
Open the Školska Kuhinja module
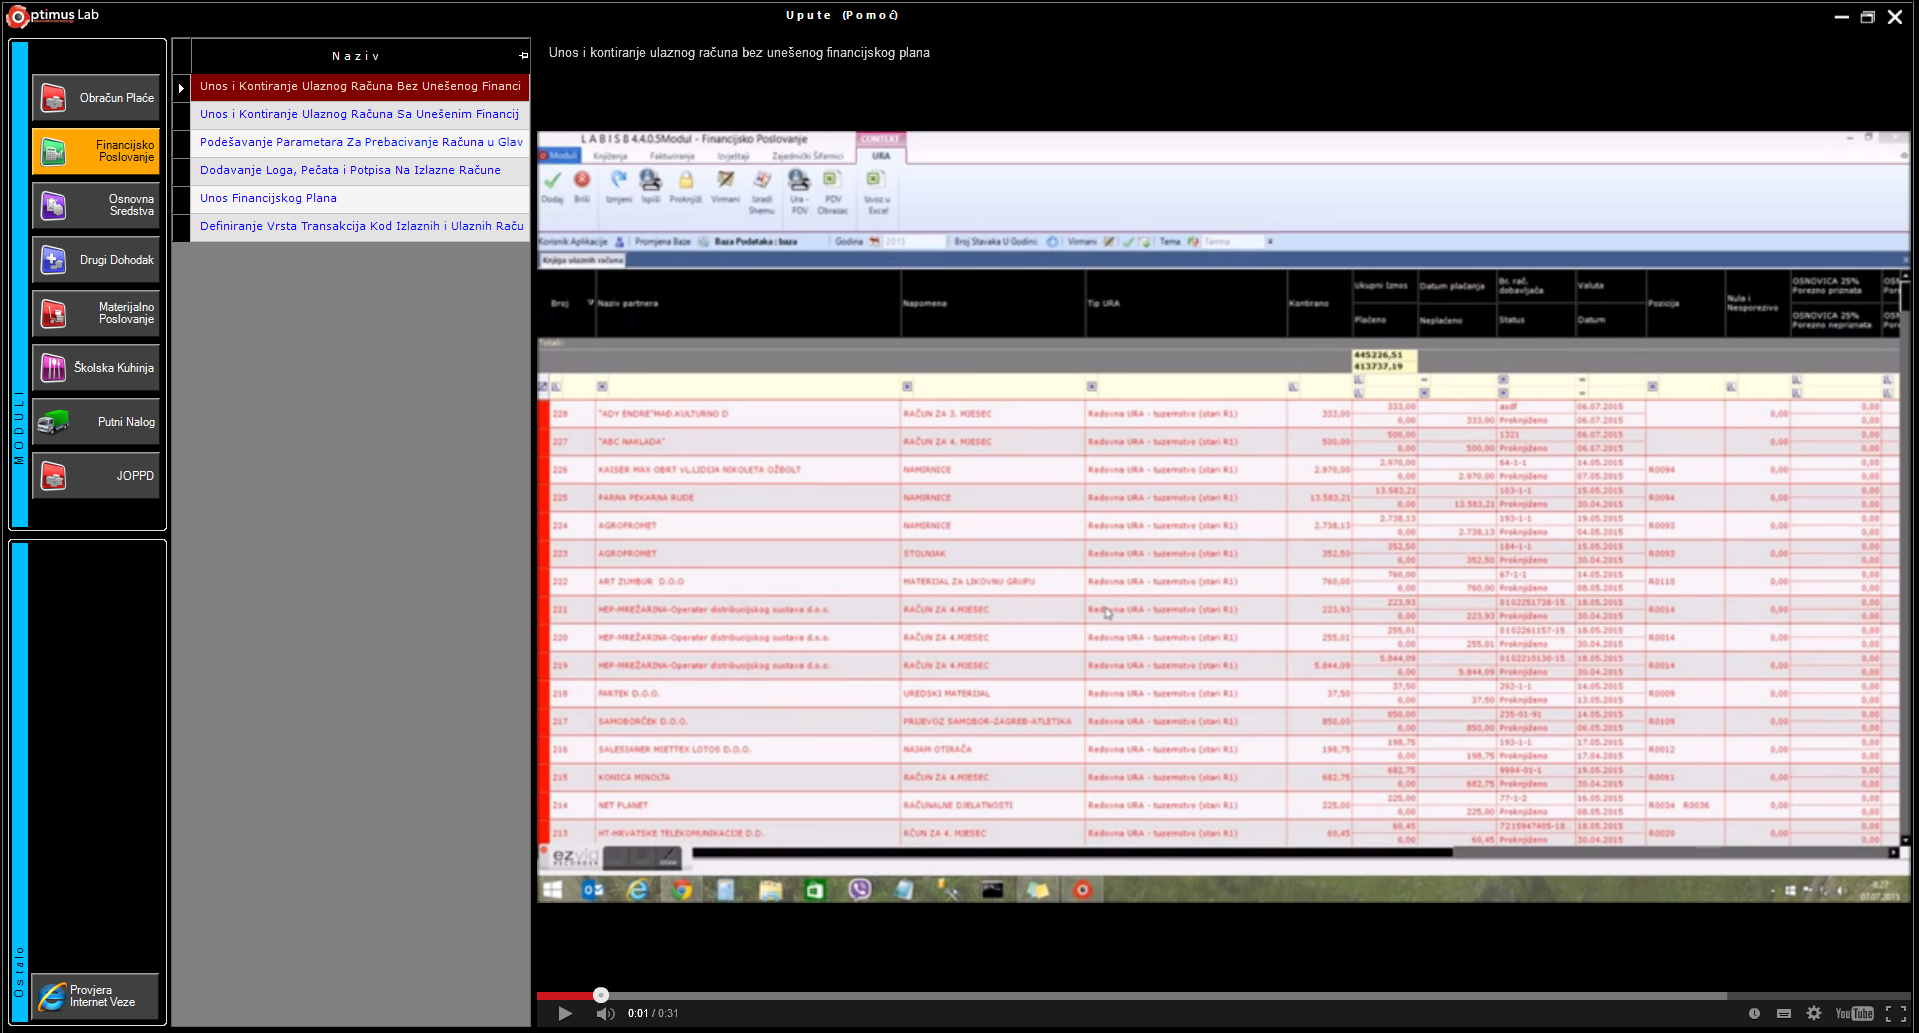pyautogui.click(x=96, y=368)
